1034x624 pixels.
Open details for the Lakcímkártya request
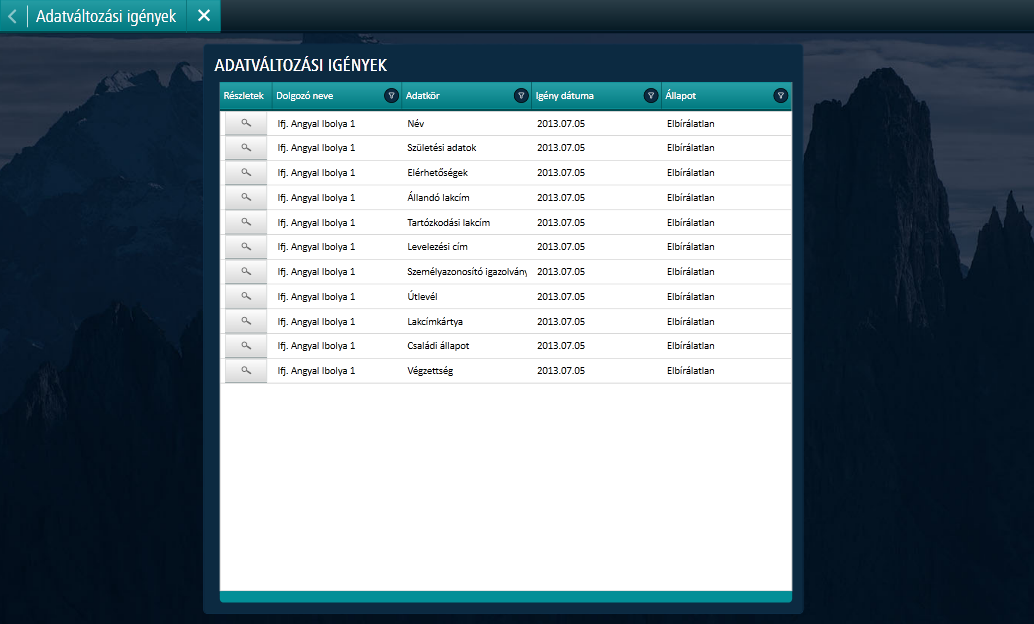point(246,321)
